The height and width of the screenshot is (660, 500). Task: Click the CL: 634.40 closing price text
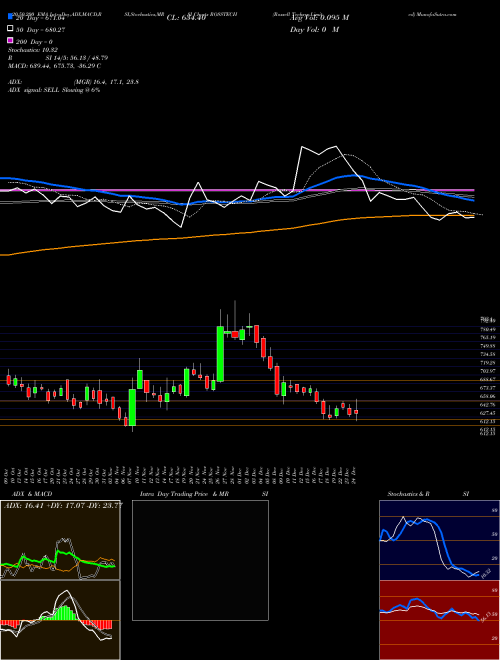pyautogui.click(x=186, y=18)
